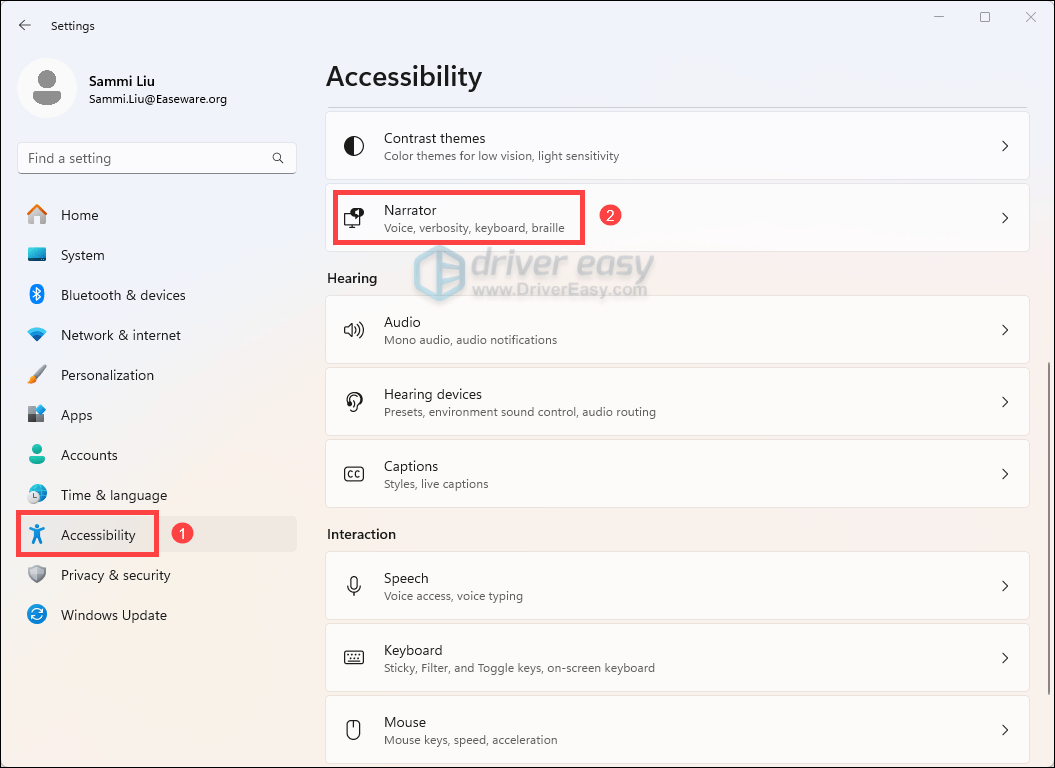Viewport: 1055px width, 768px height.
Task: Navigate to Privacy & security section
Action: (115, 575)
